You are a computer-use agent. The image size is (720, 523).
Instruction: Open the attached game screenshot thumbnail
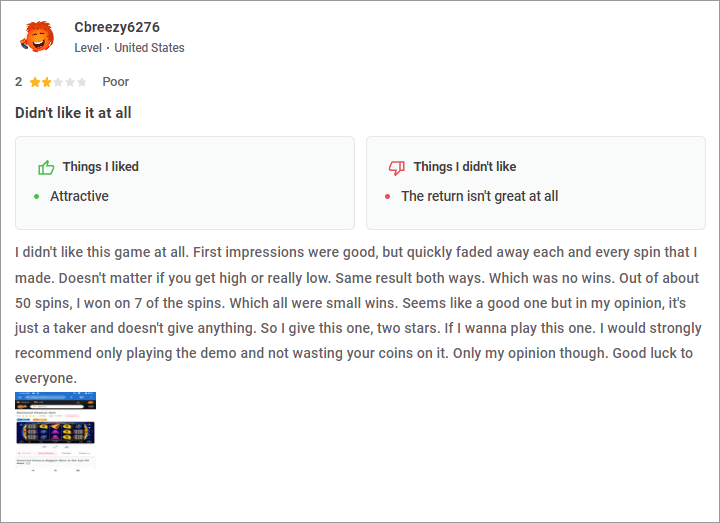point(56,430)
